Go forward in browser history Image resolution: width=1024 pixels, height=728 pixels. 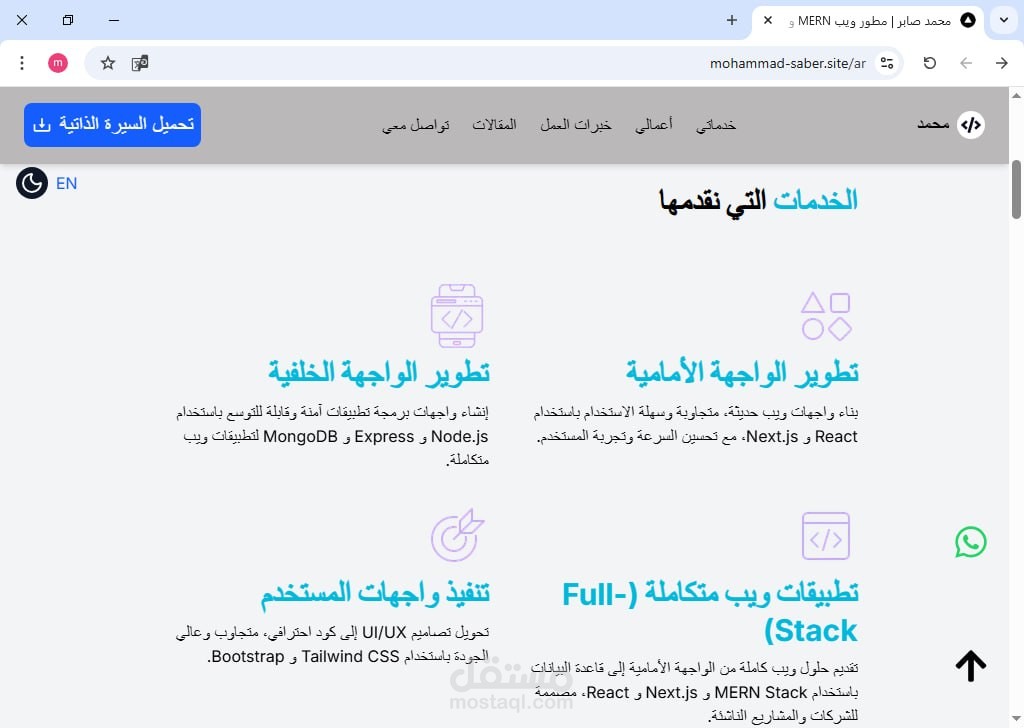click(1002, 63)
